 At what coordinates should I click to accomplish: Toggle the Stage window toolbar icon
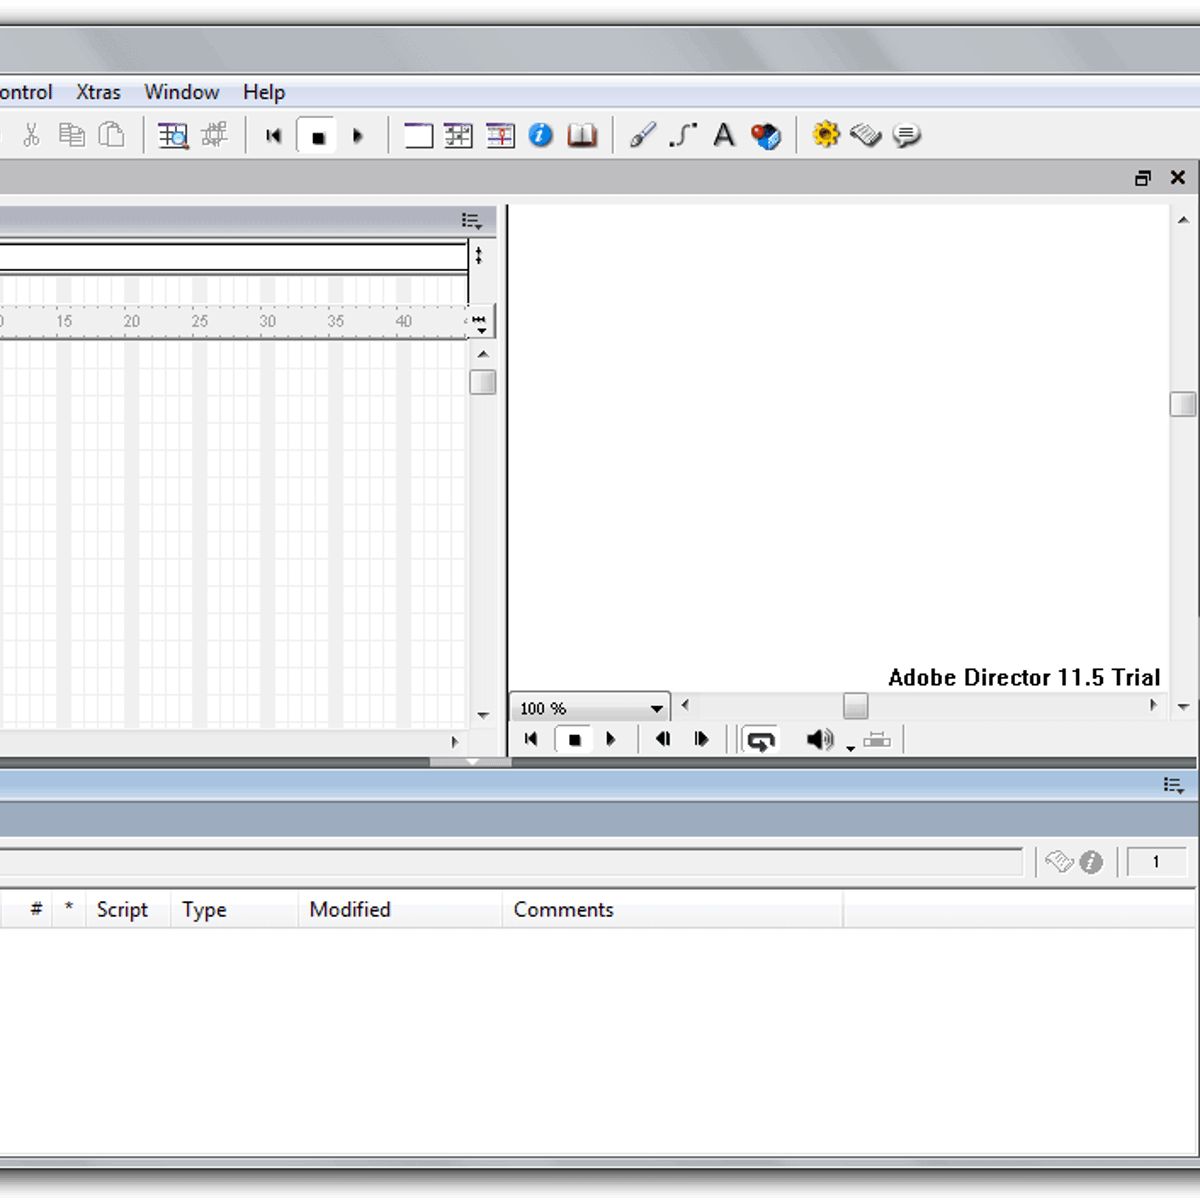click(418, 135)
